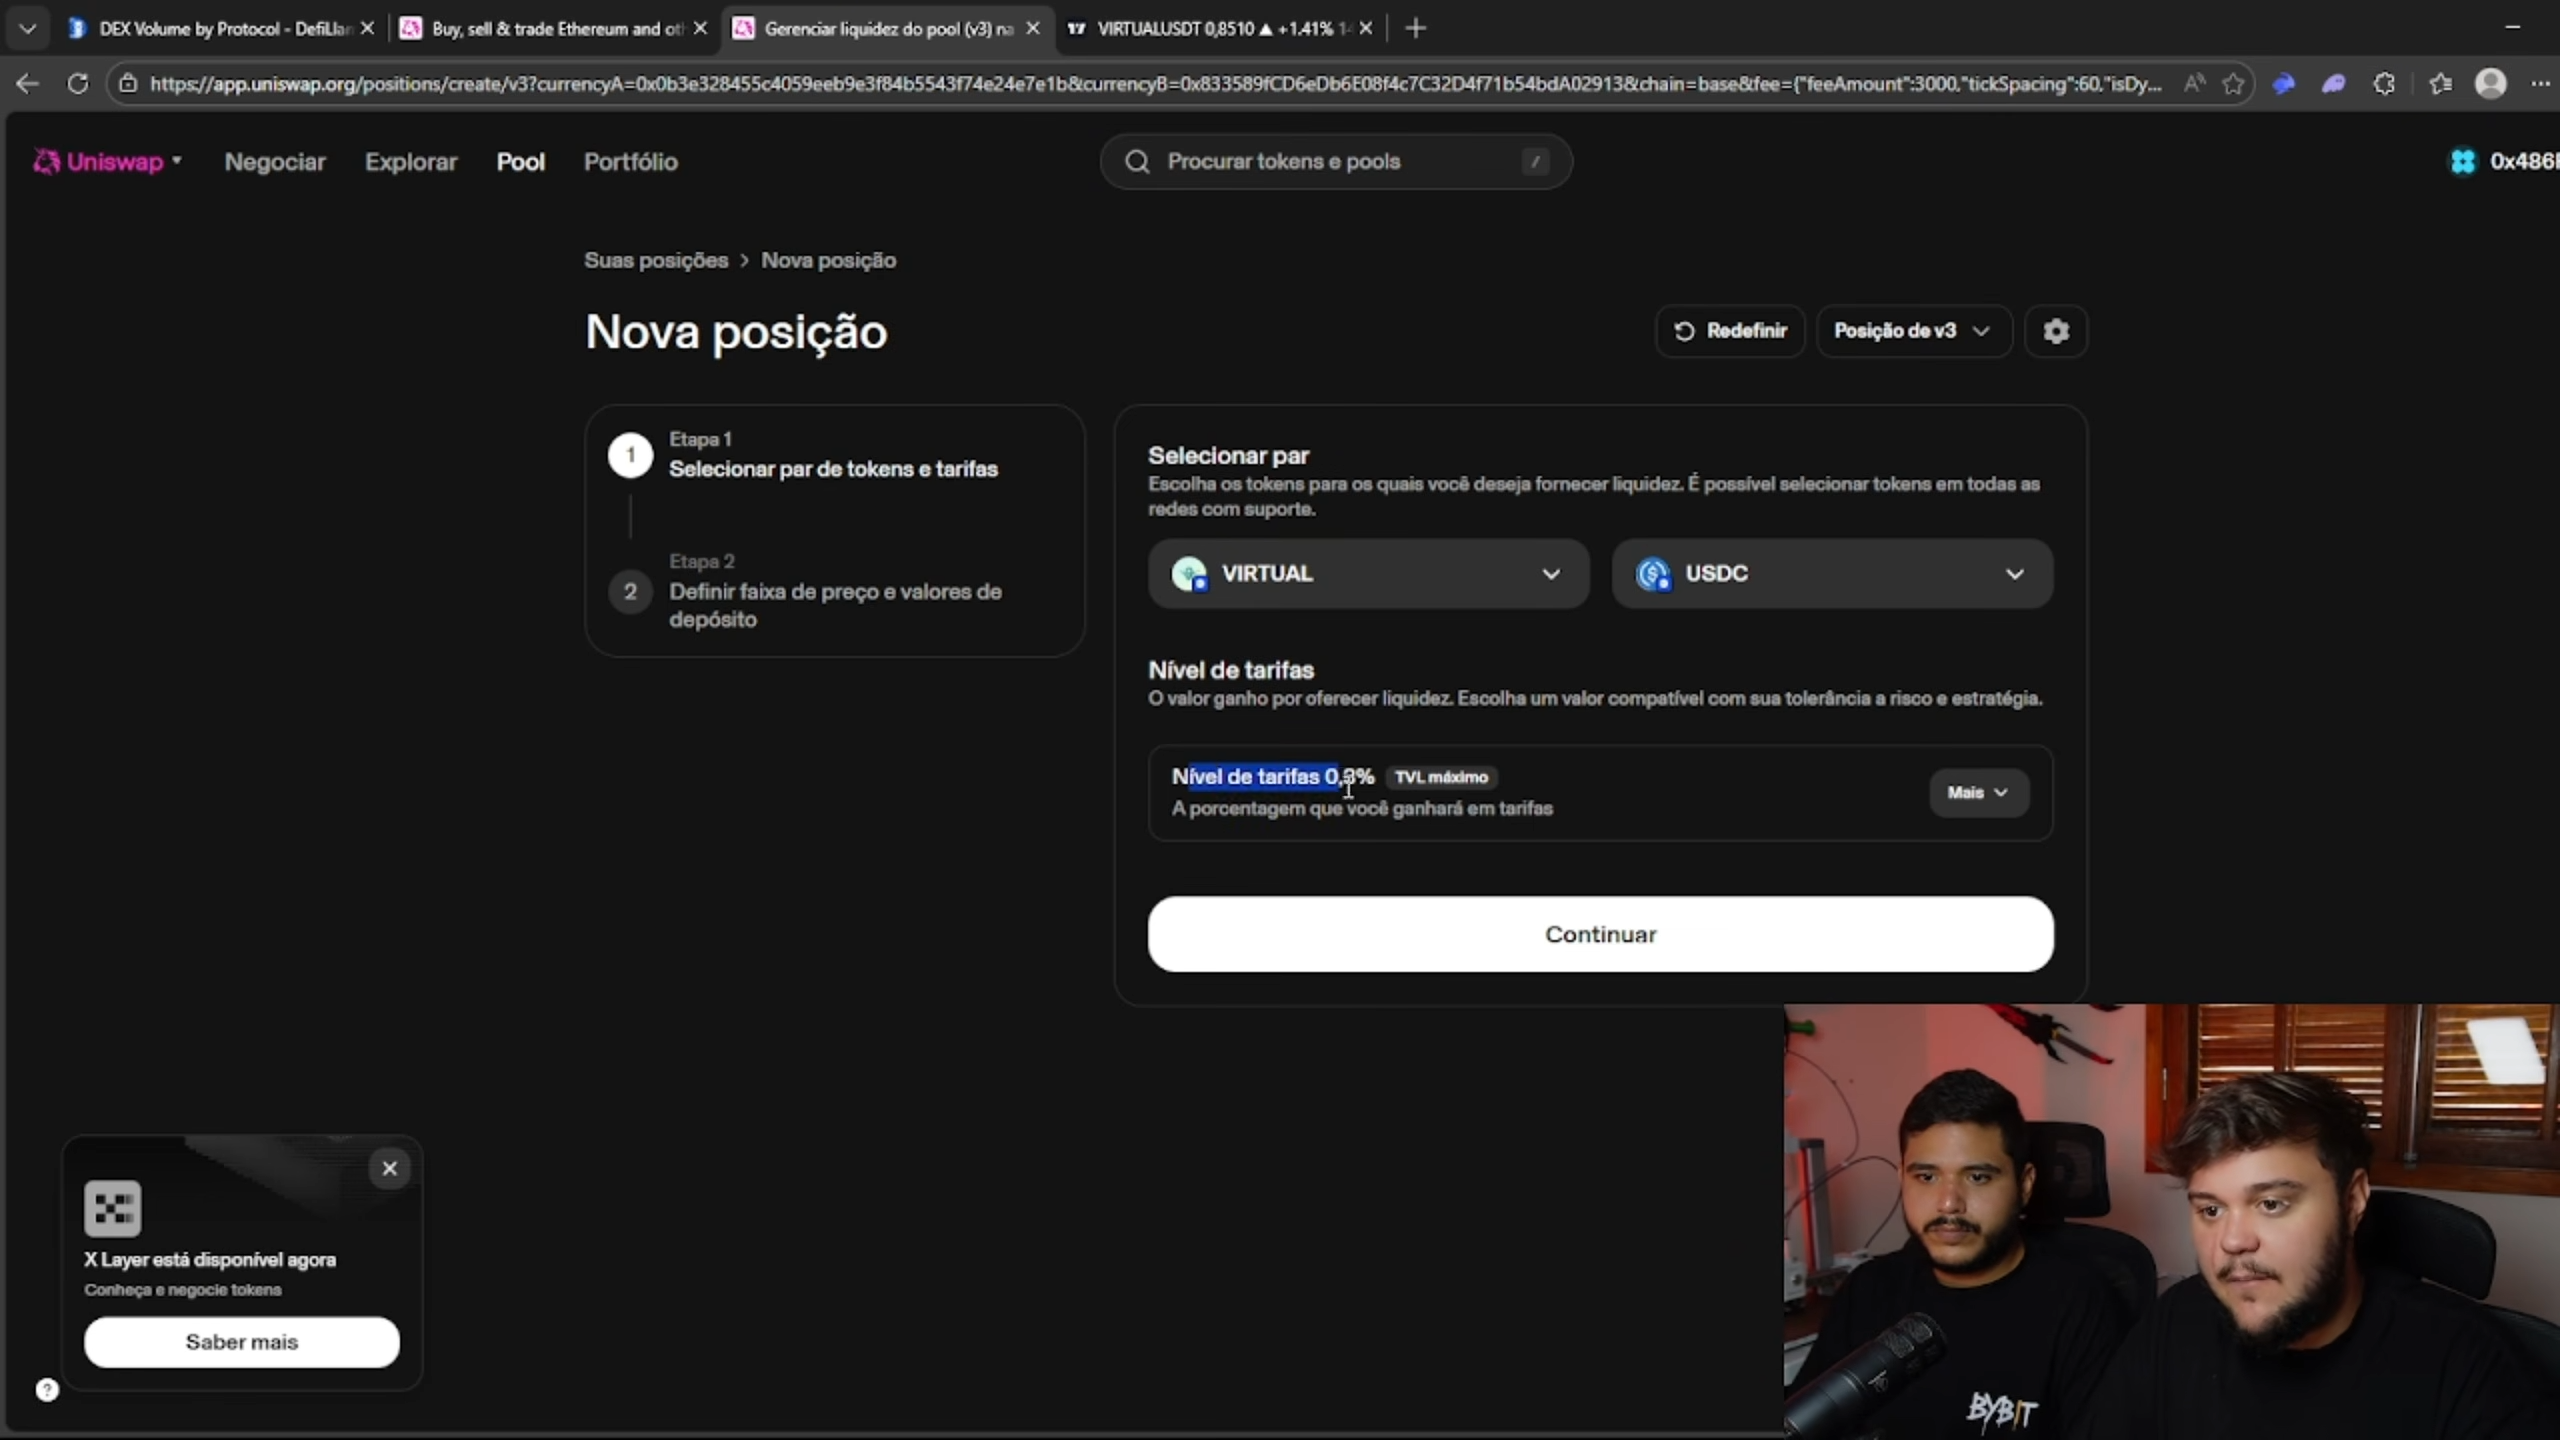Image resolution: width=2560 pixels, height=1440 pixels.
Task: Open Portfólio page
Action: point(630,161)
